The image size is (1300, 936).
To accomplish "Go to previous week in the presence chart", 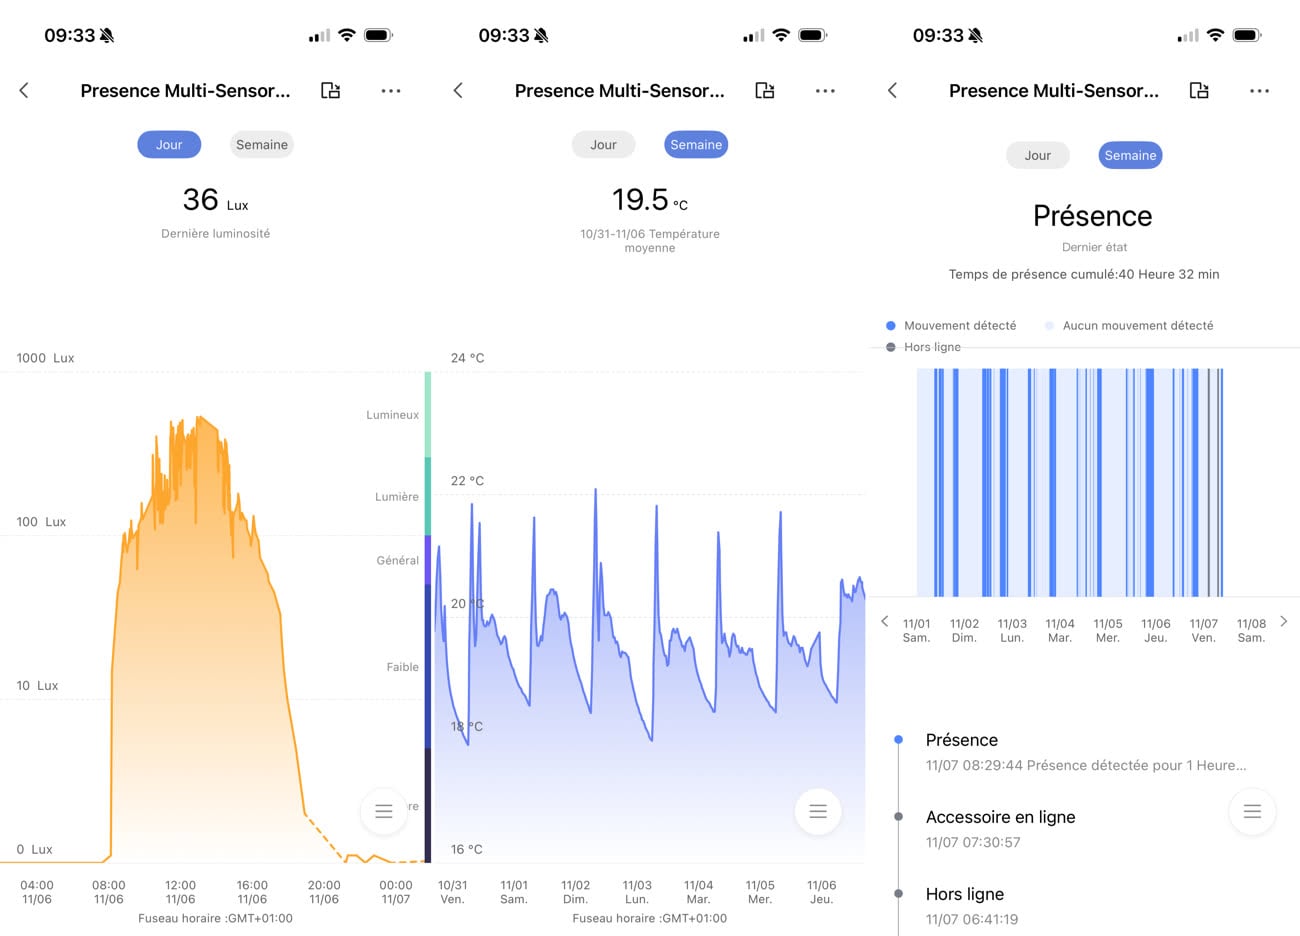I will click(x=885, y=621).
